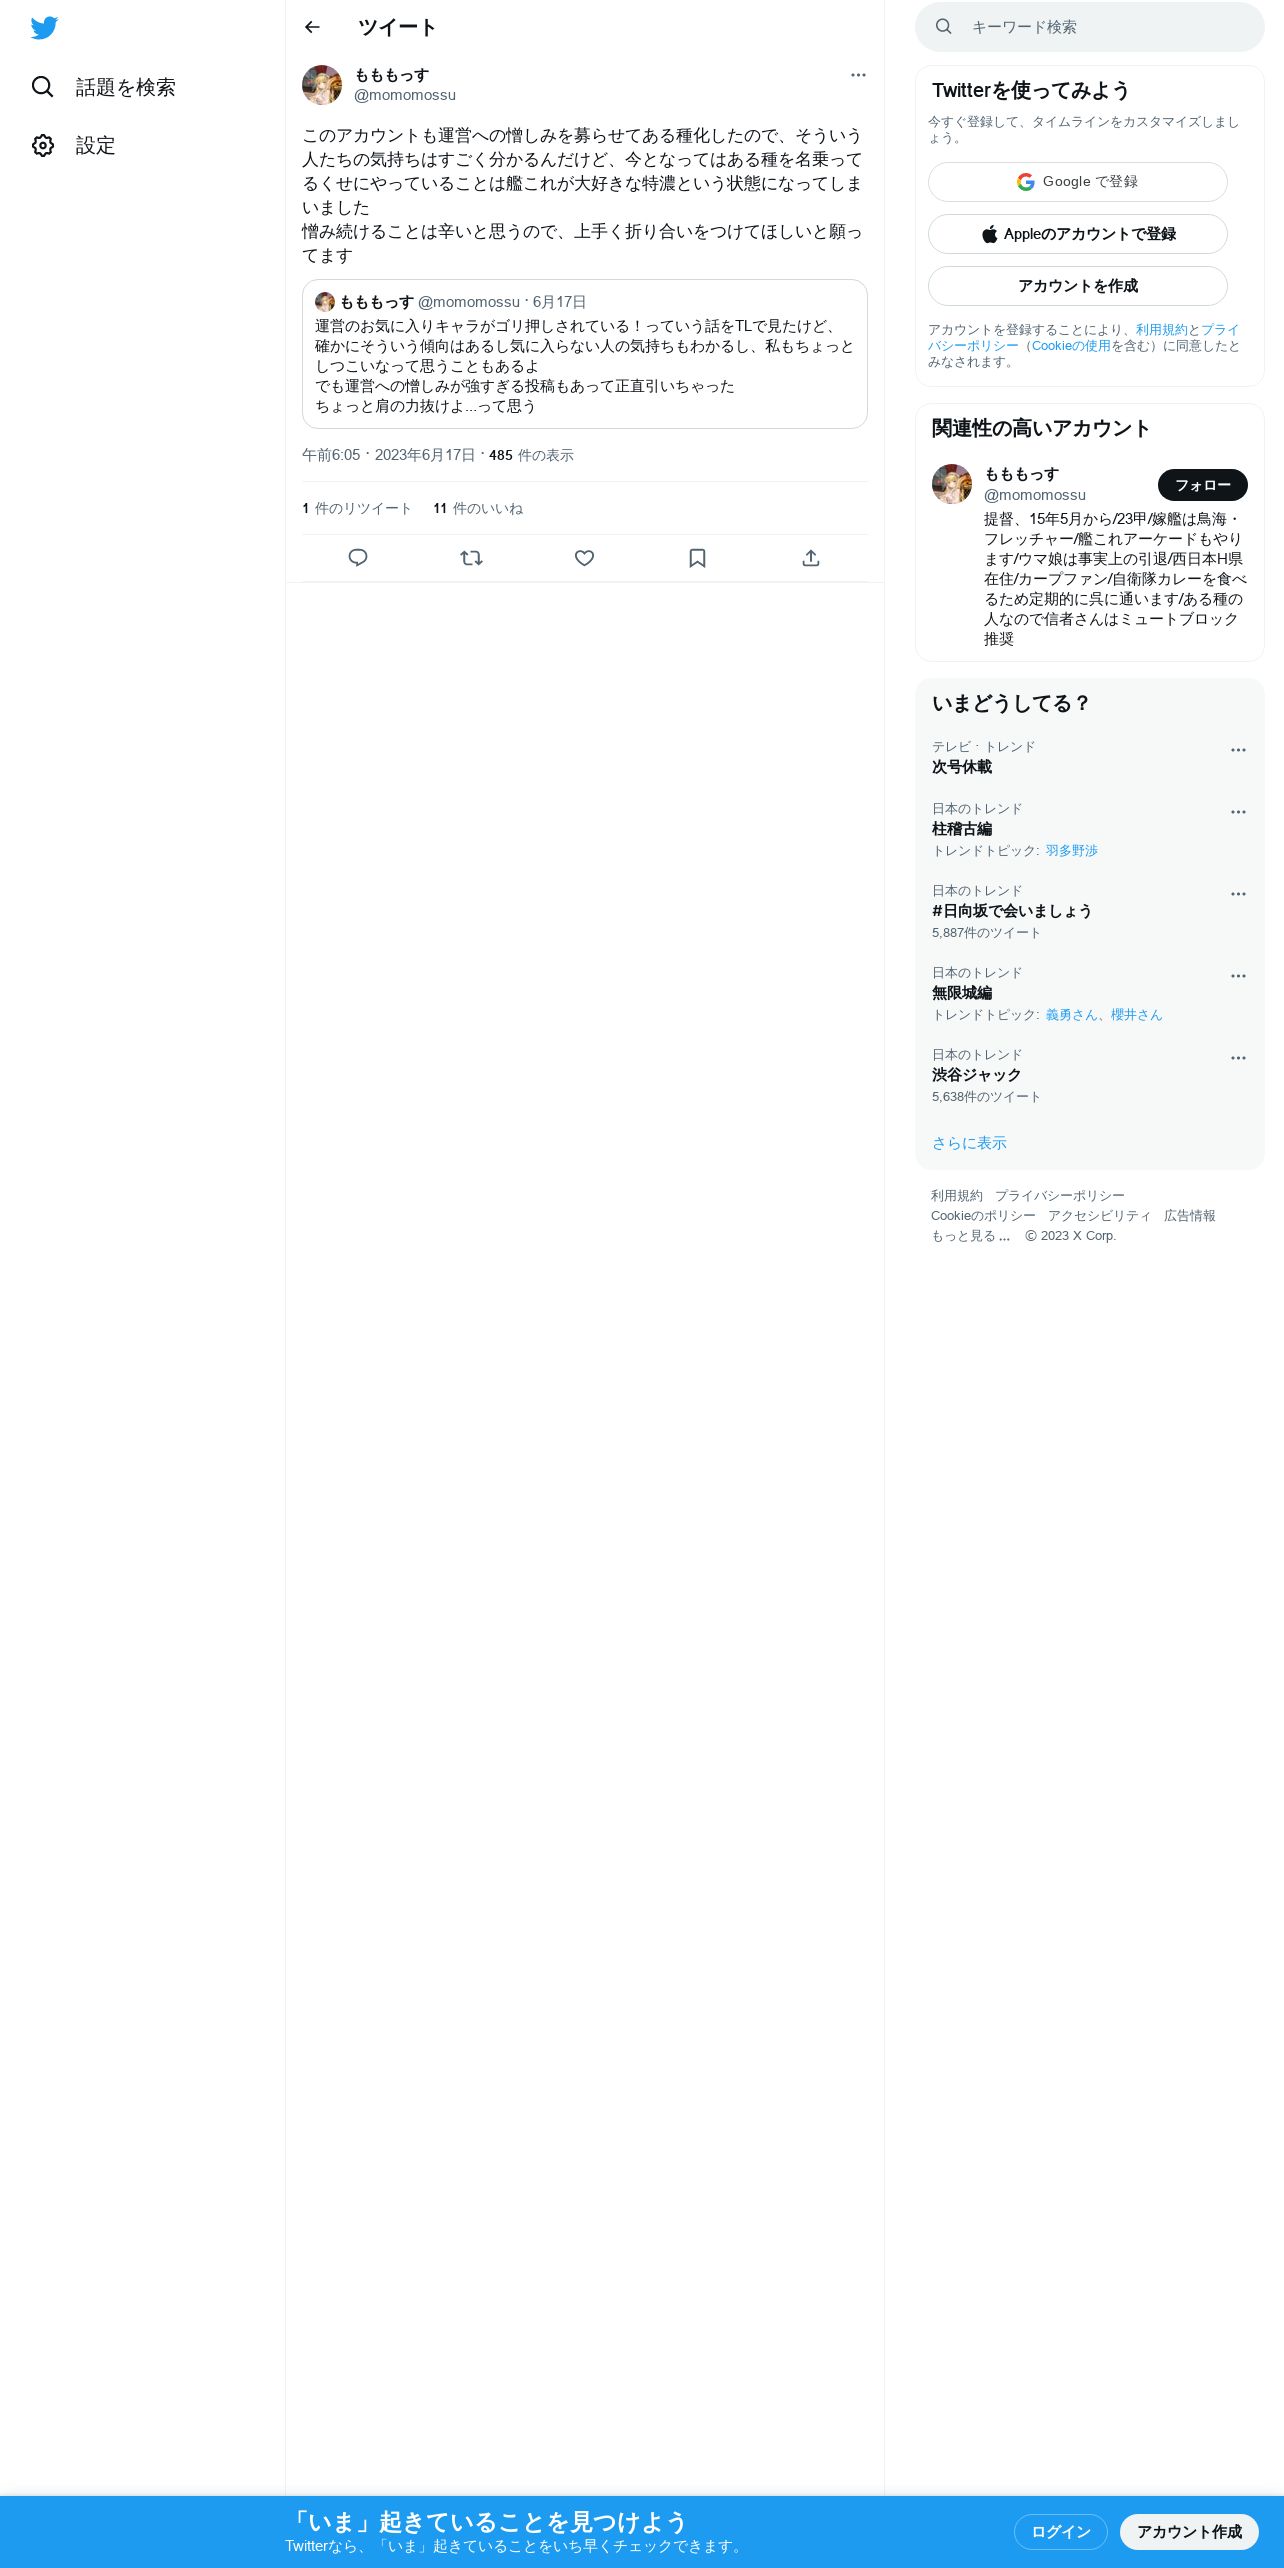Bookmark this tweet
Screen dimensions: 1284x2568
[x=698, y=558]
